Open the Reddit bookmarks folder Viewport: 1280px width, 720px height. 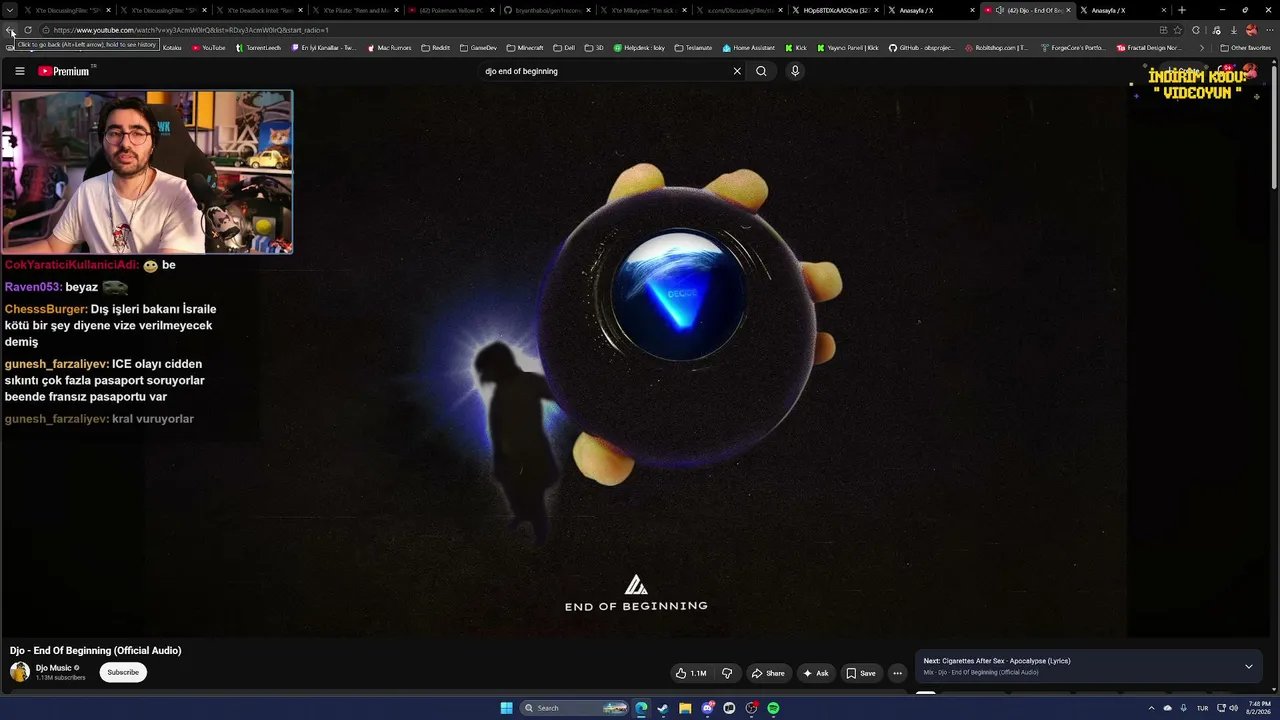[436, 48]
